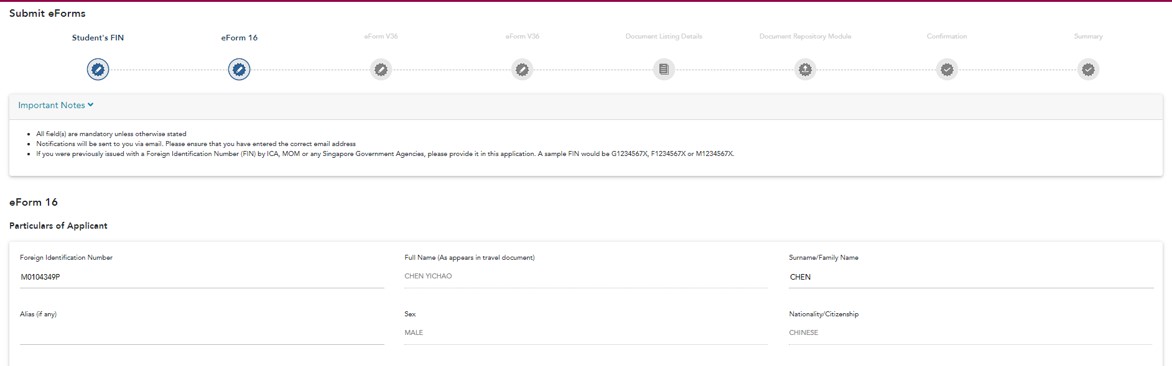Click the note "All field(s) are mandatory unless otherwise stated"

[111, 133]
